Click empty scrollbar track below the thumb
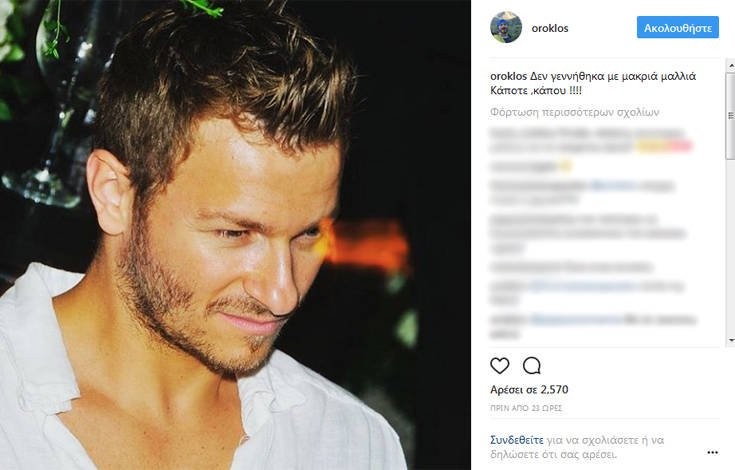735x470 pixels. [730, 246]
